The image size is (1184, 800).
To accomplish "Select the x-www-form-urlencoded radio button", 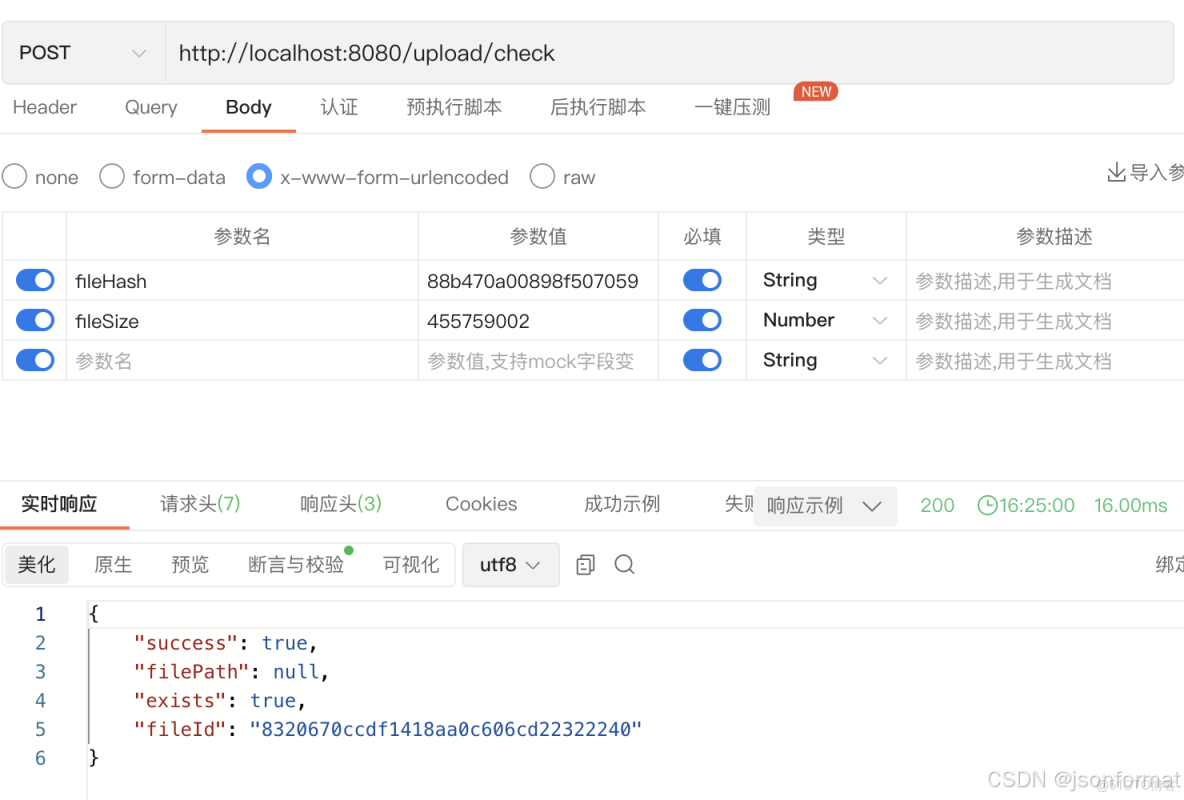I will 259,177.
